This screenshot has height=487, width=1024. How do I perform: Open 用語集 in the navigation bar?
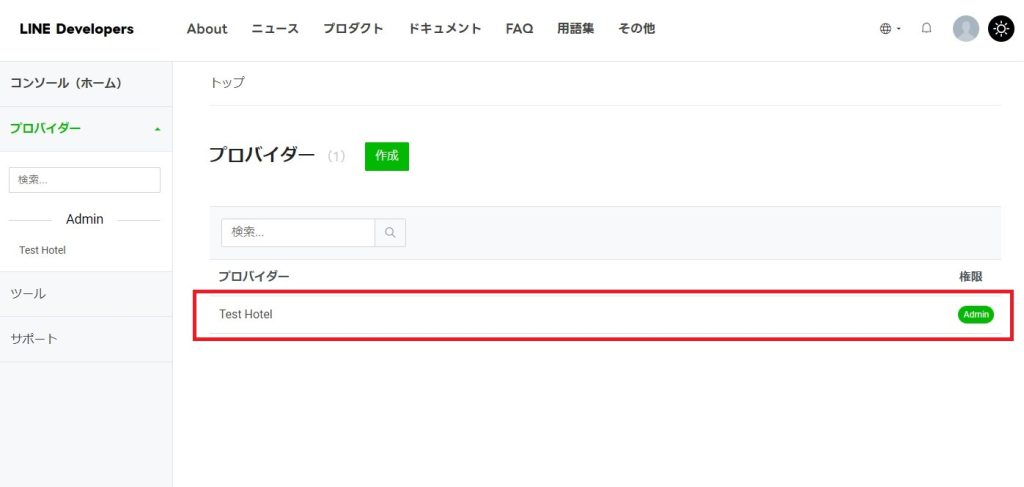(575, 29)
